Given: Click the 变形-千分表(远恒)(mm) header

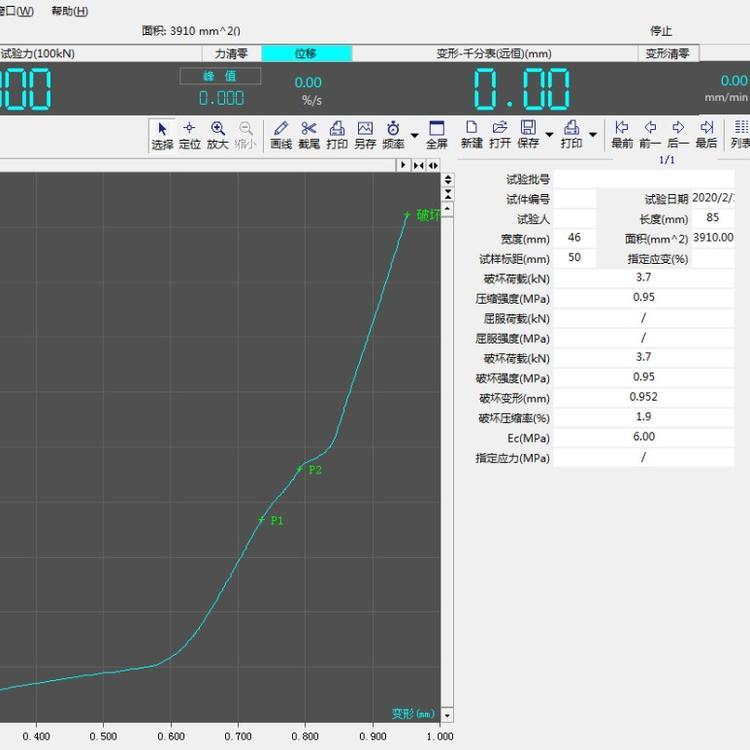Looking at the screenshot, I should 494,54.
